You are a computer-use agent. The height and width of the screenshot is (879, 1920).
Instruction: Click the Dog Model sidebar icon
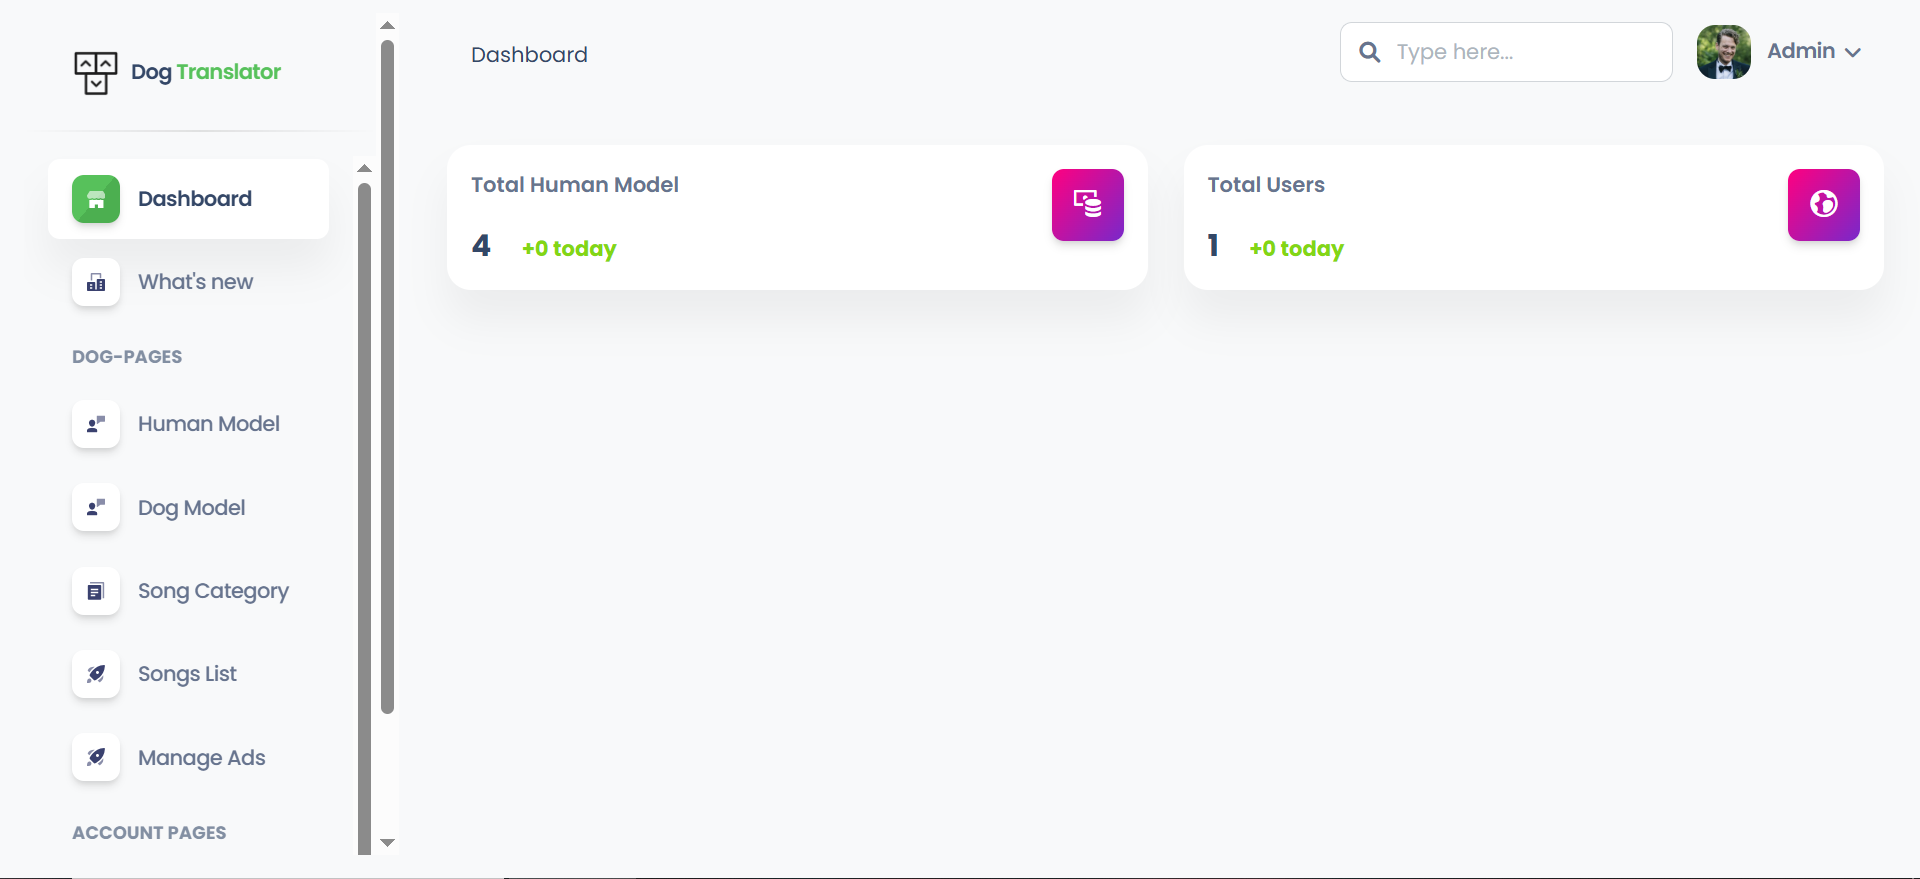[96, 508]
